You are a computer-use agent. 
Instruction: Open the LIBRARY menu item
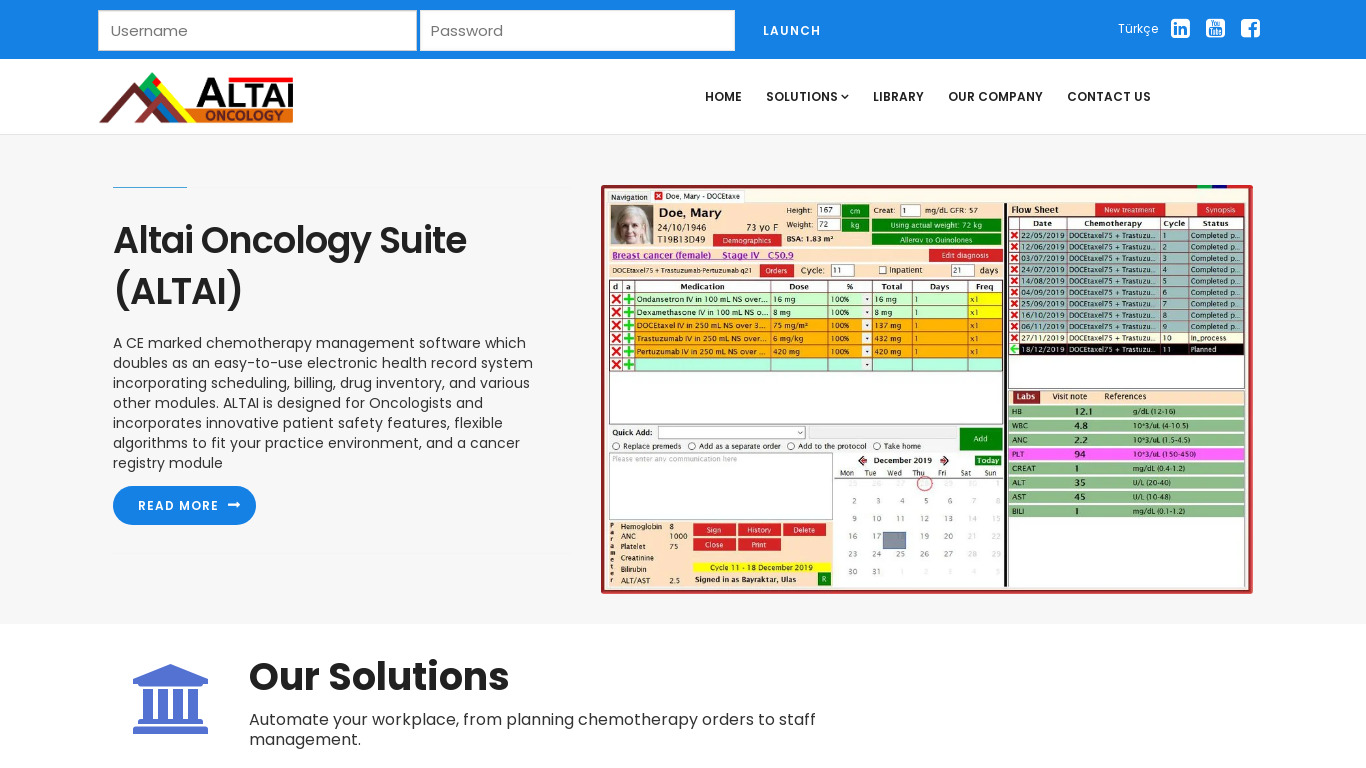pos(898,97)
